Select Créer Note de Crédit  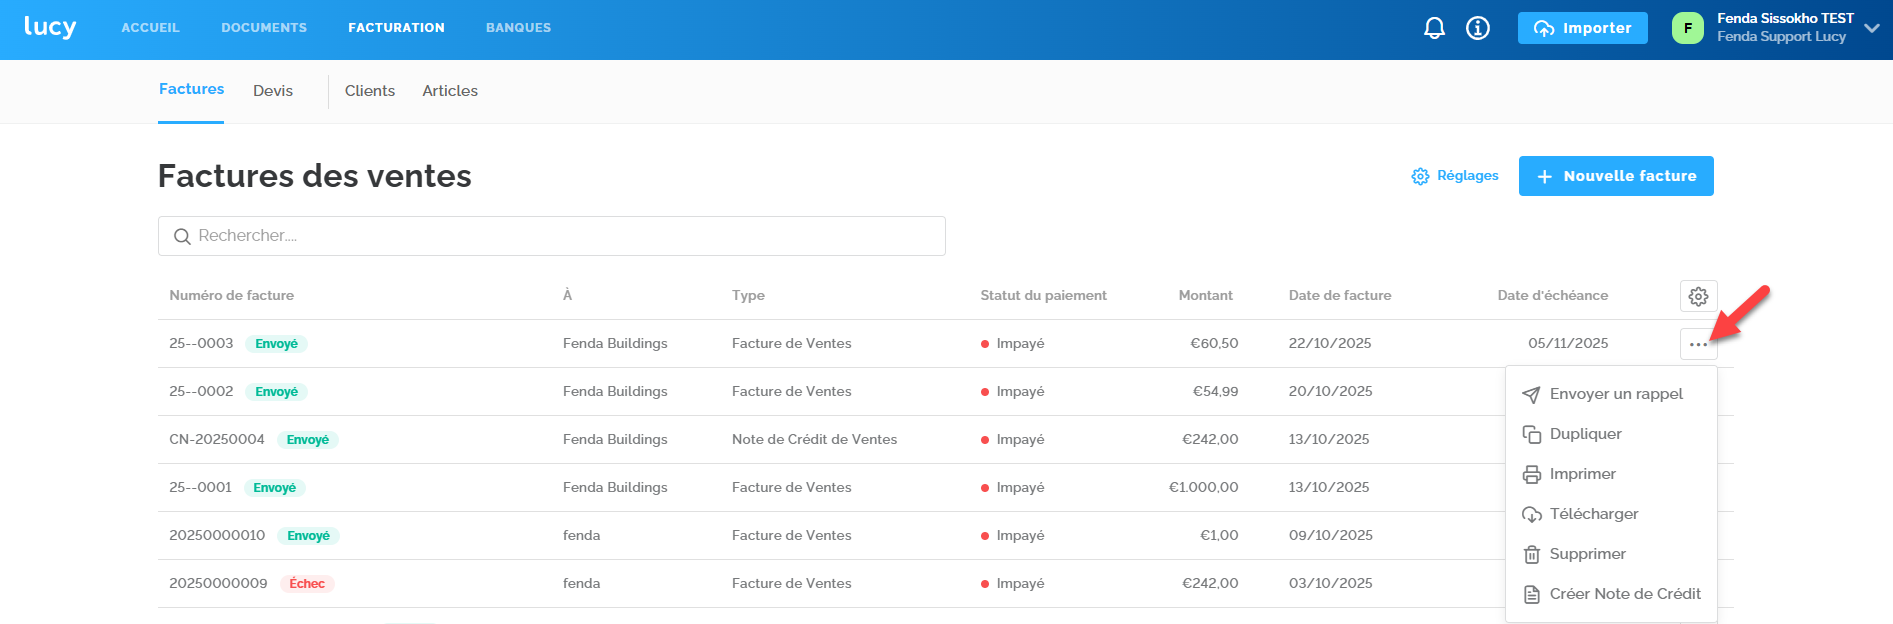[1624, 594]
